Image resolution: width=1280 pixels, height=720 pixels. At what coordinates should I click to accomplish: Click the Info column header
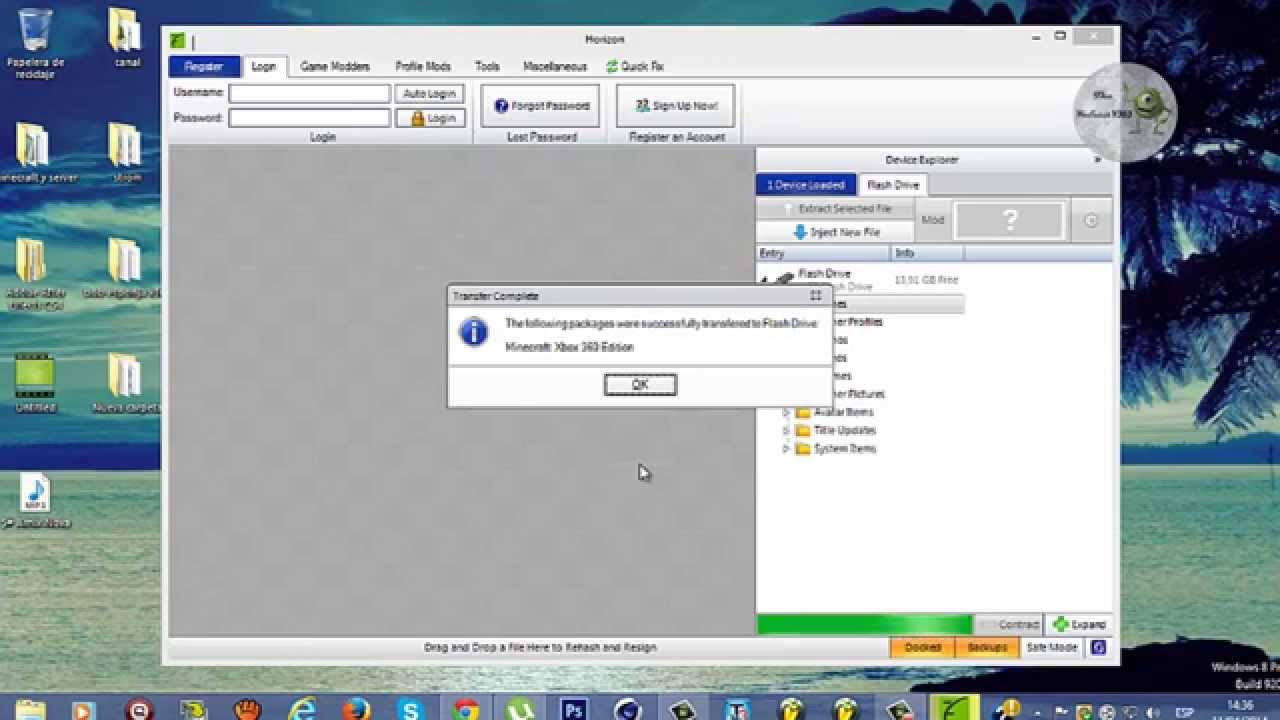coord(928,254)
